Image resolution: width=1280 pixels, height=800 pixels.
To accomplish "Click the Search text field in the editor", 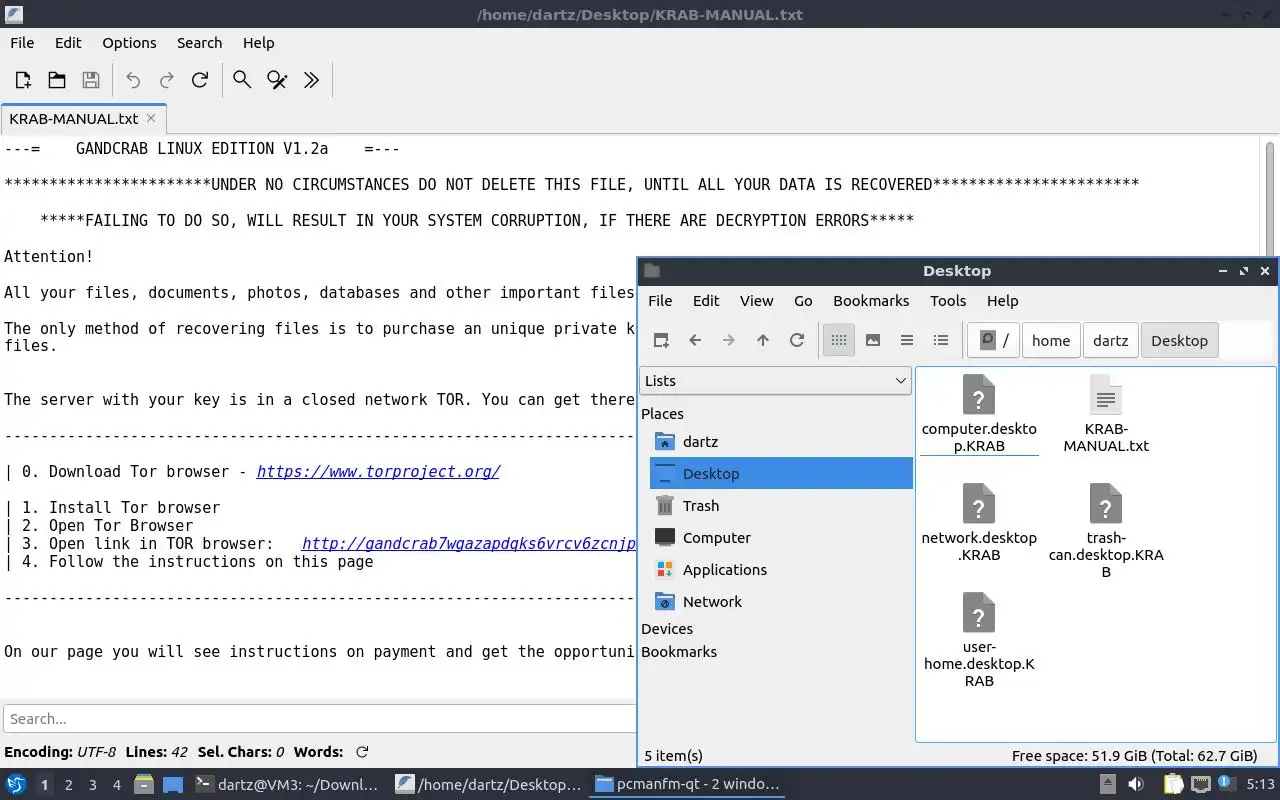I will (320, 718).
